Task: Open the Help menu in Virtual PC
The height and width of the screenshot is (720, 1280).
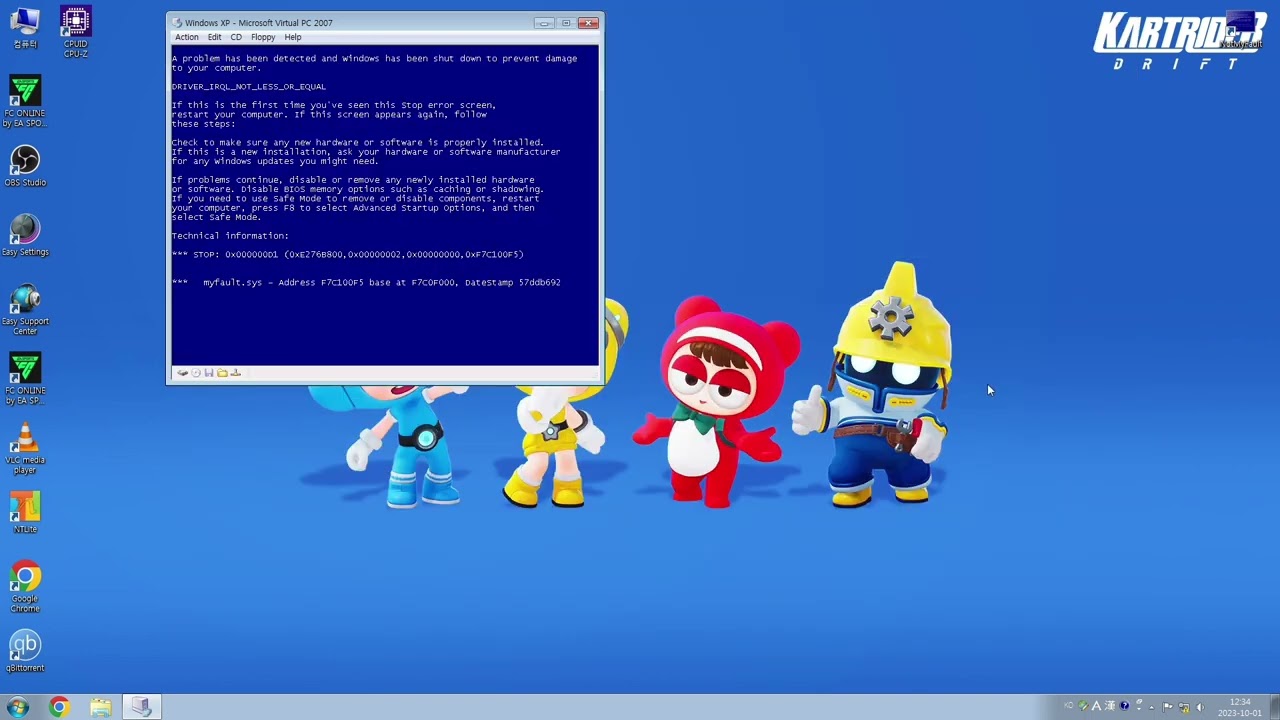Action: 292,37
